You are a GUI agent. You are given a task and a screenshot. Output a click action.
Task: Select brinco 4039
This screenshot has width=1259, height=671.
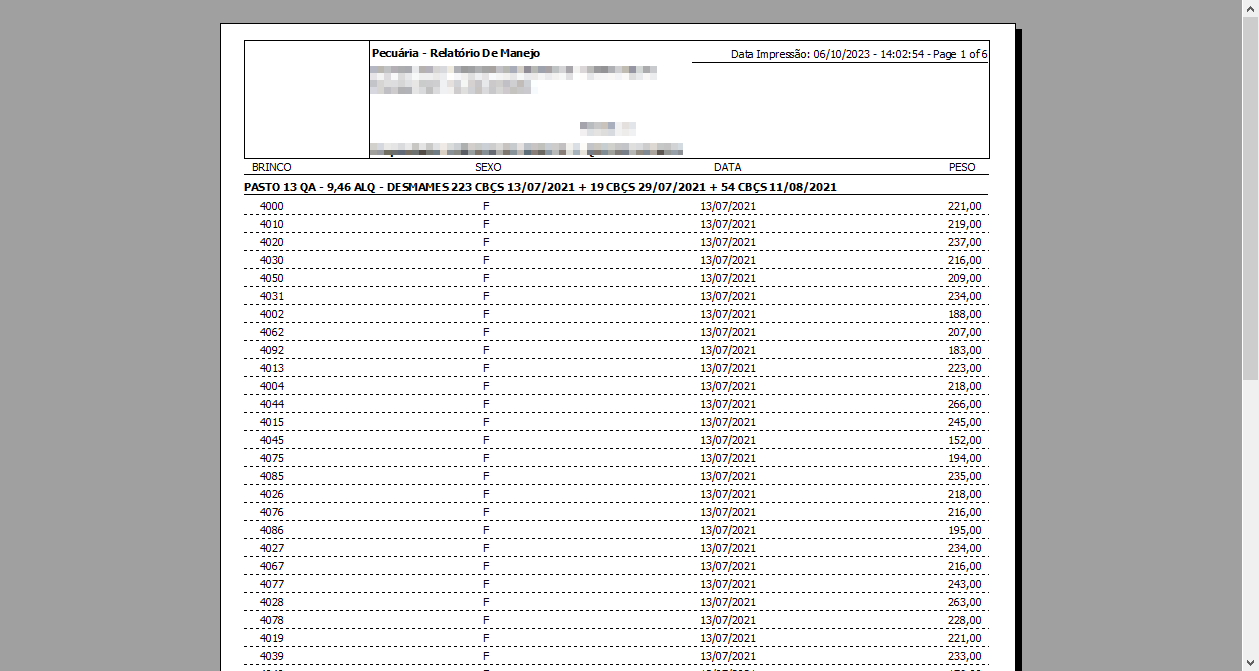click(x=272, y=656)
